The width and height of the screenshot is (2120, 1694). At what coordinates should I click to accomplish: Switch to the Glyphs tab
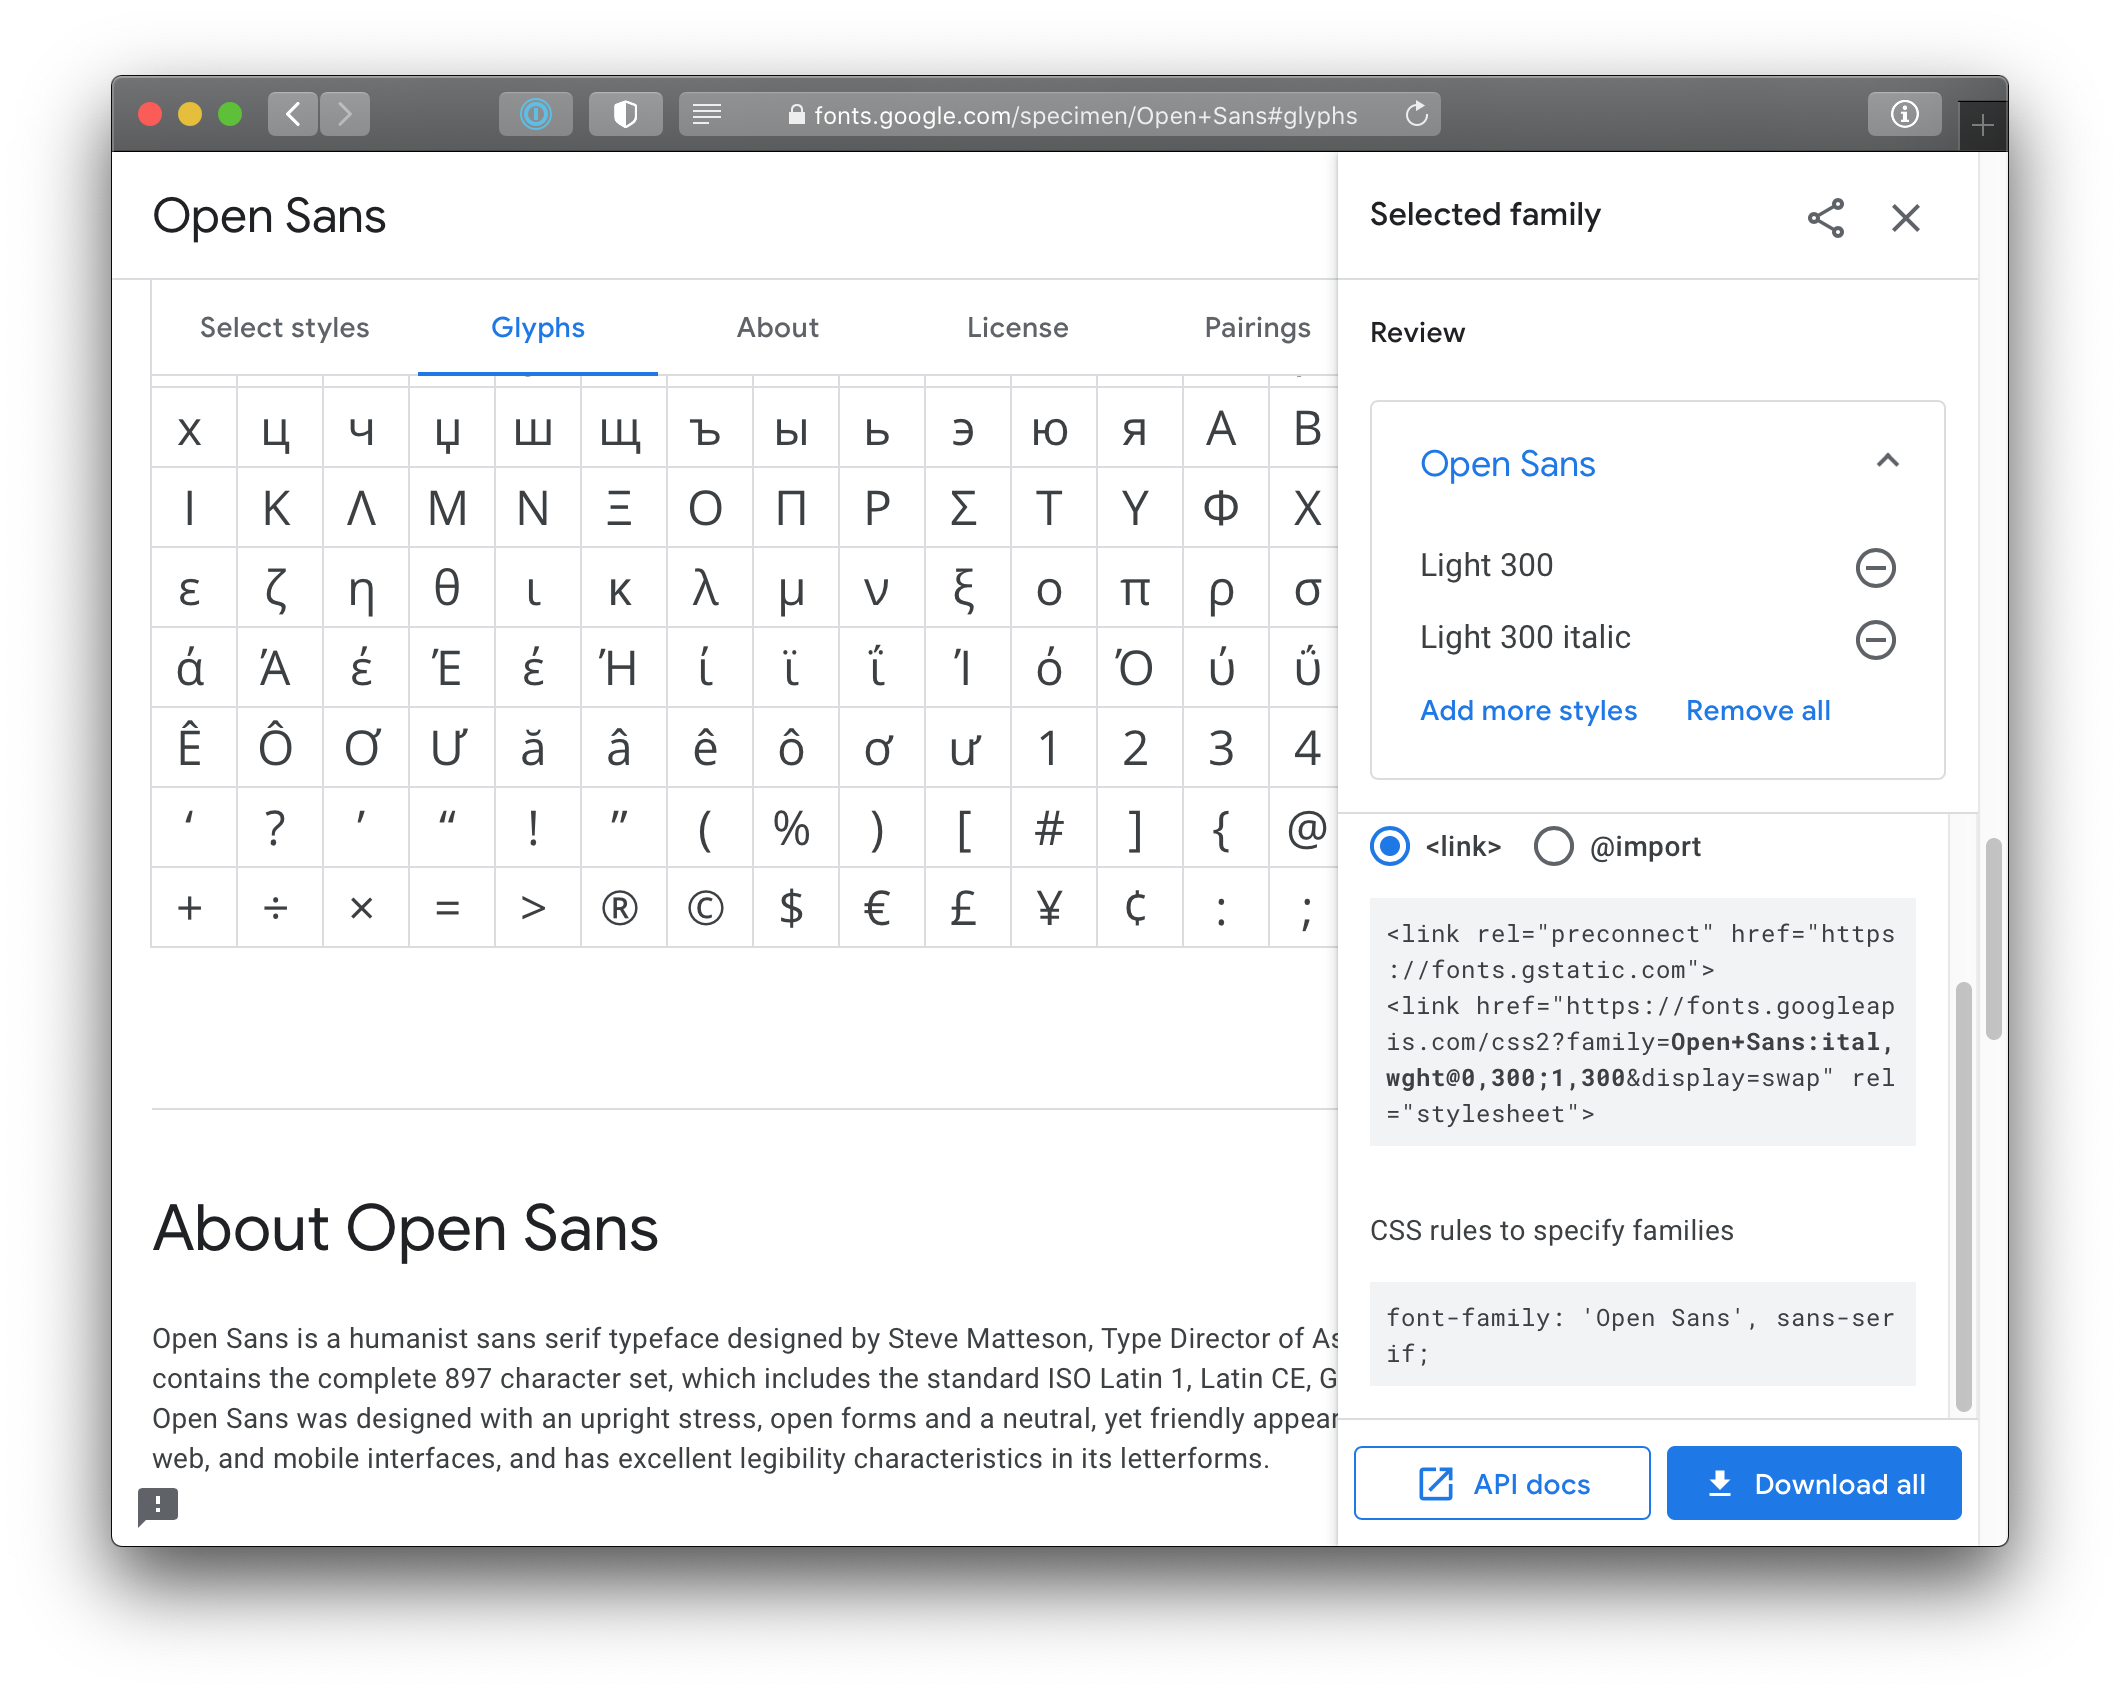click(x=538, y=328)
